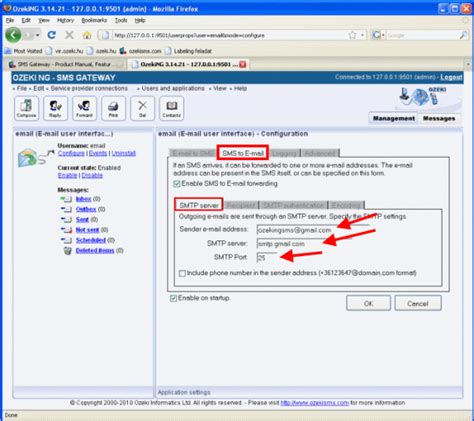This screenshot has height=421, width=474.
Task: Click the Messages button
Action: point(439,118)
